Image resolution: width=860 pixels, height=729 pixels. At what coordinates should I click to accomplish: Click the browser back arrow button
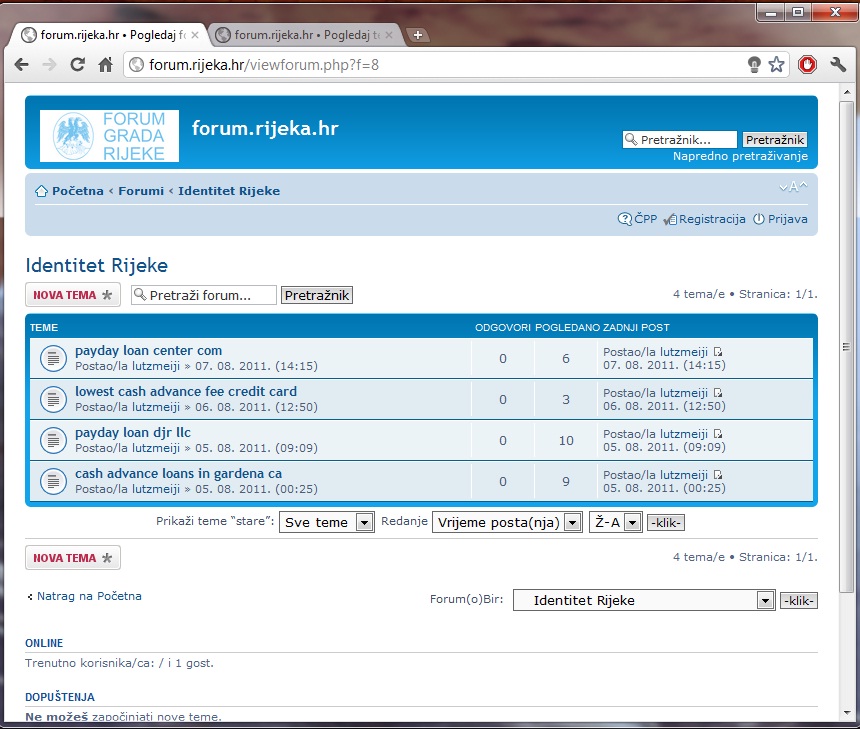[x=21, y=65]
